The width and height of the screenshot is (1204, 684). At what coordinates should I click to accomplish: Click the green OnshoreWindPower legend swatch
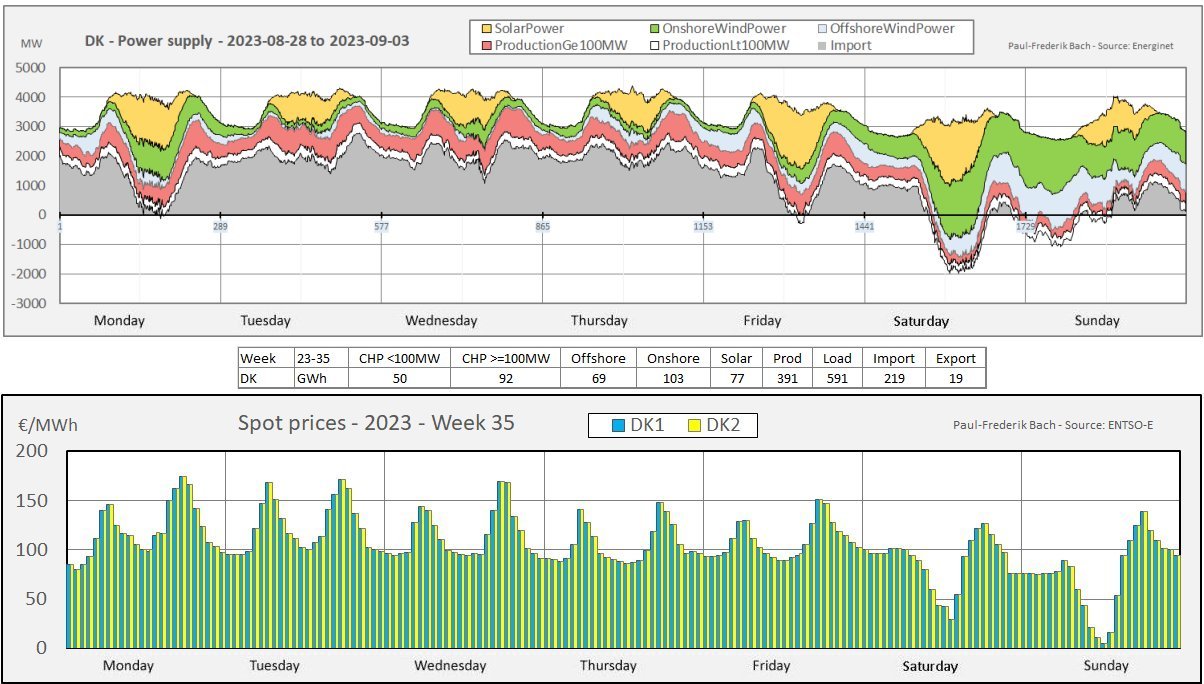click(x=653, y=29)
